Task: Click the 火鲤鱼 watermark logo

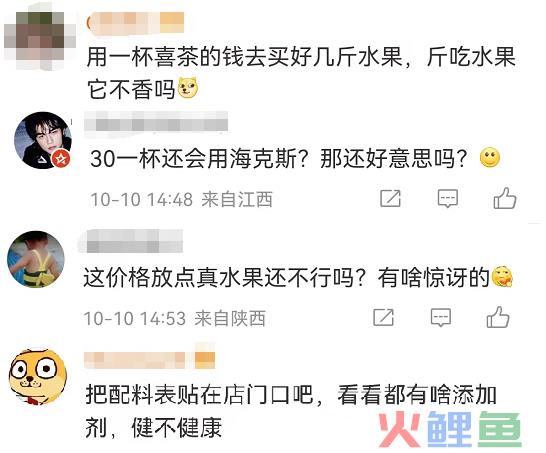Action: 450,430
